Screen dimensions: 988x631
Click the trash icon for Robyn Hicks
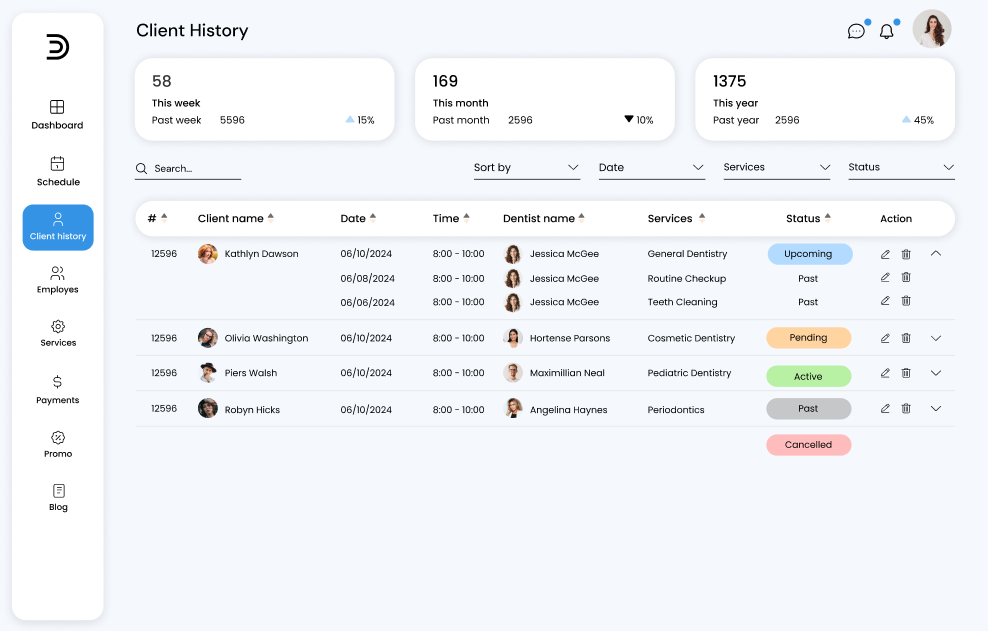click(906, 408)
